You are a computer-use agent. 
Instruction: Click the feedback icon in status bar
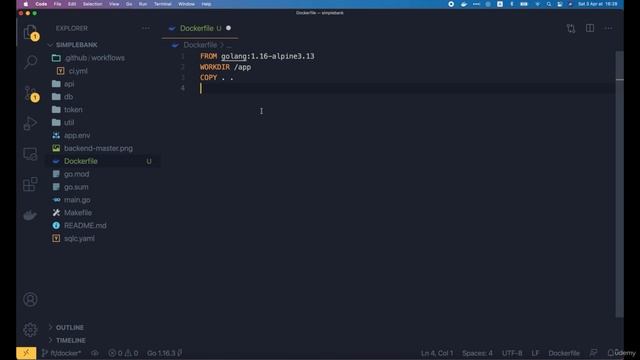coord(593,353)
